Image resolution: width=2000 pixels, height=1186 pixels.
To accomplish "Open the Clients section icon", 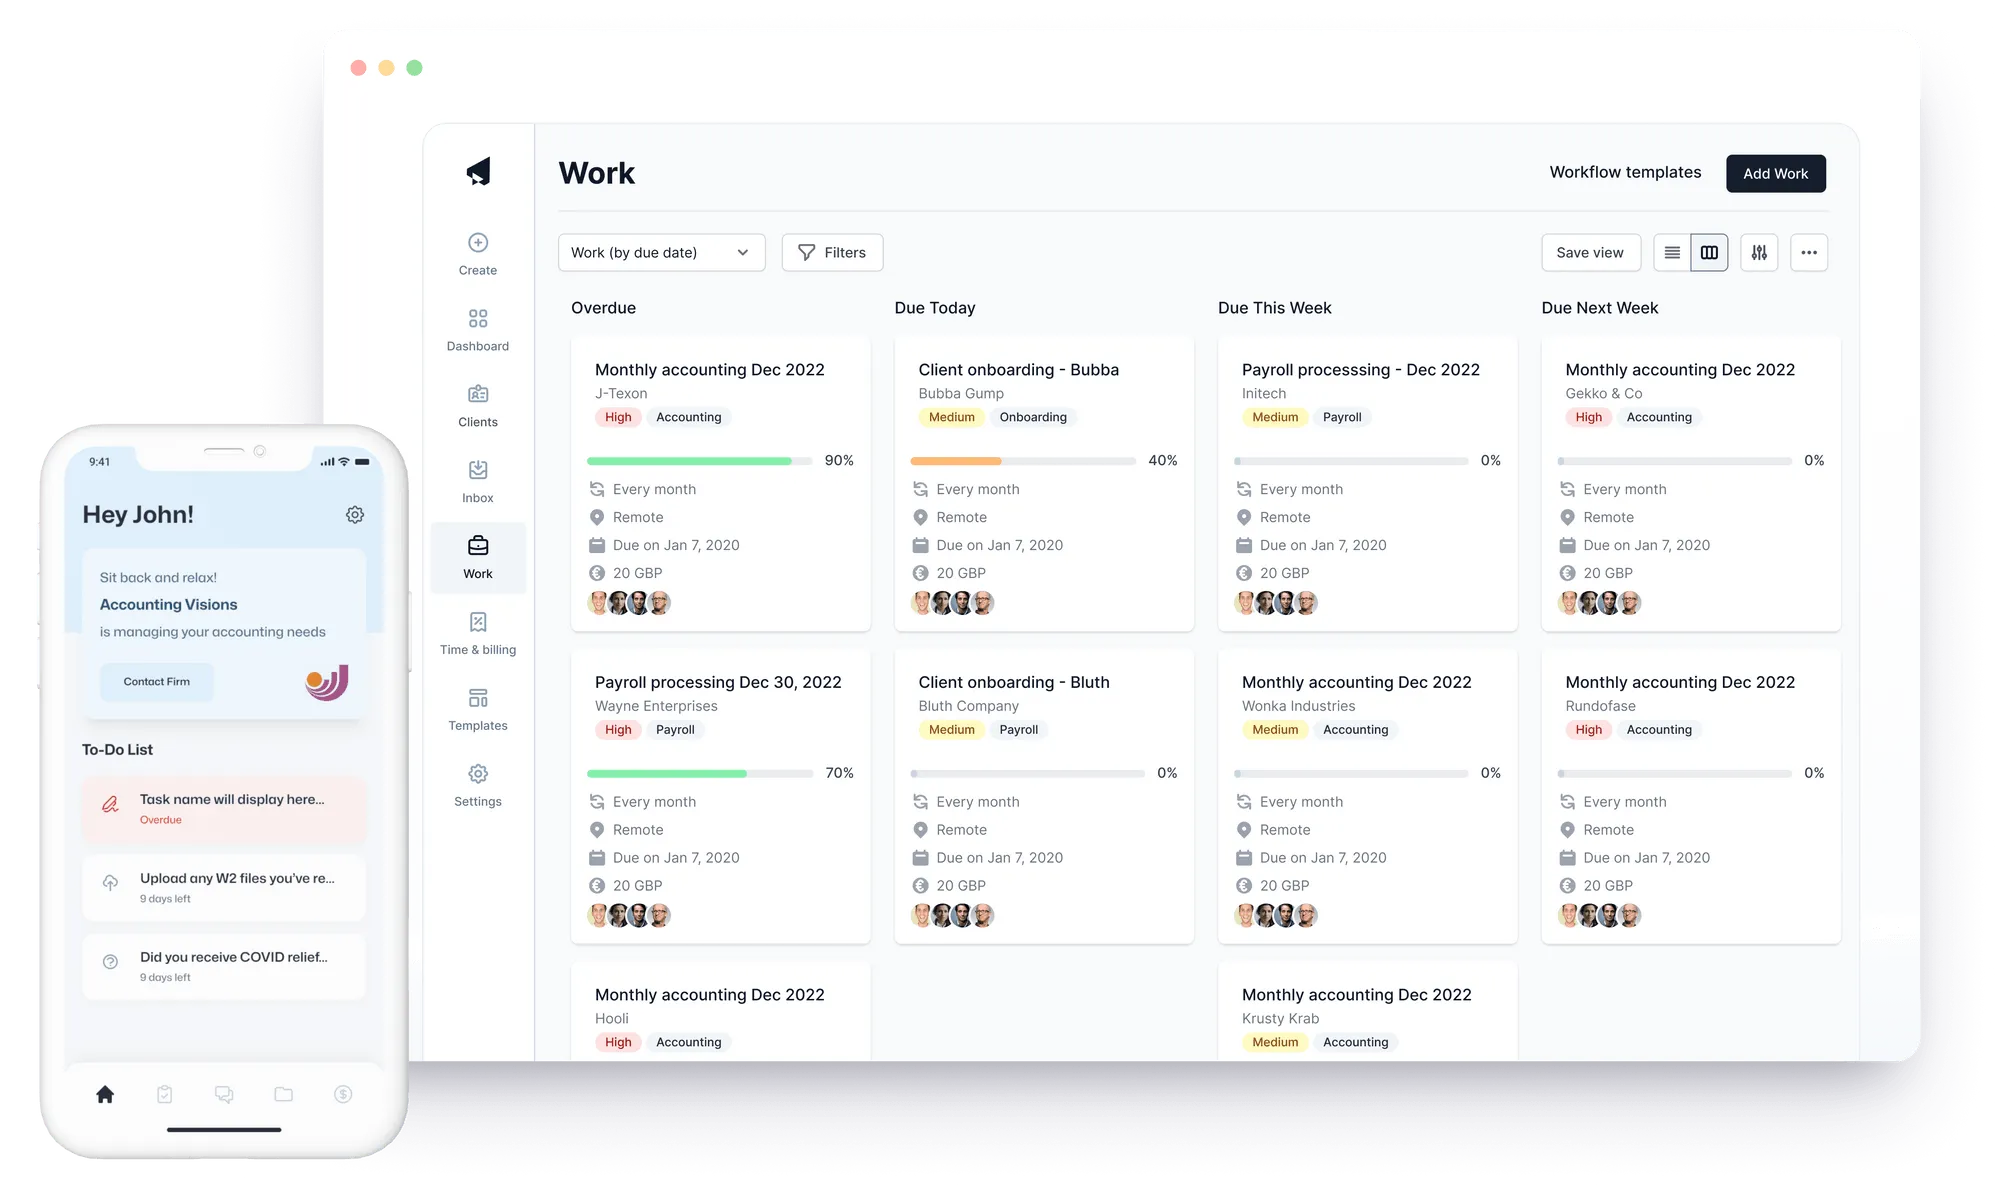I will 477,394.
